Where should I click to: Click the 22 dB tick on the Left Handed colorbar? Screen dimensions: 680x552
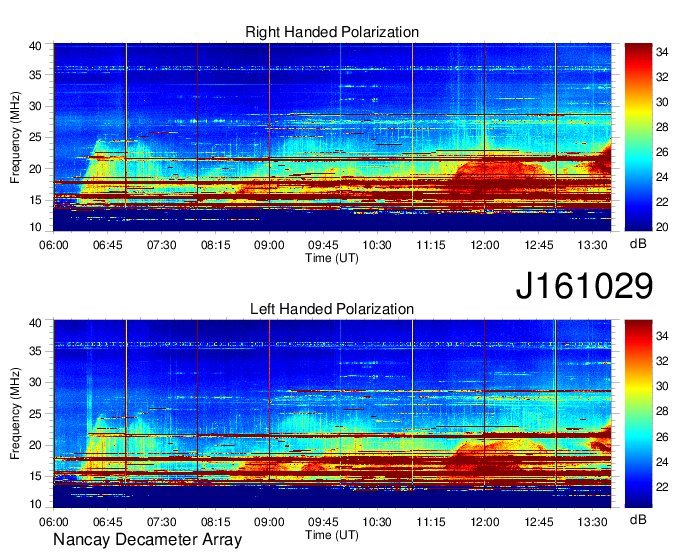click(x=662, y=487)
